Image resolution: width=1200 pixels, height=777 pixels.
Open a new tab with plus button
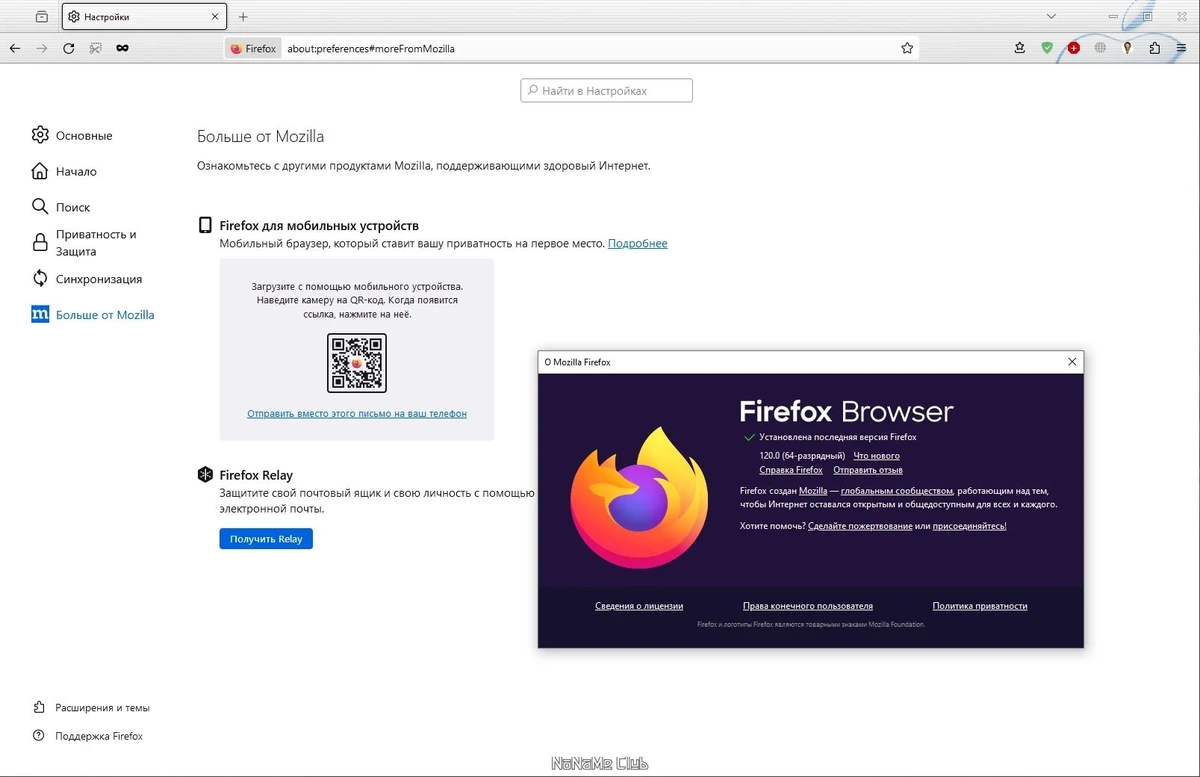[x=243, y=17]
